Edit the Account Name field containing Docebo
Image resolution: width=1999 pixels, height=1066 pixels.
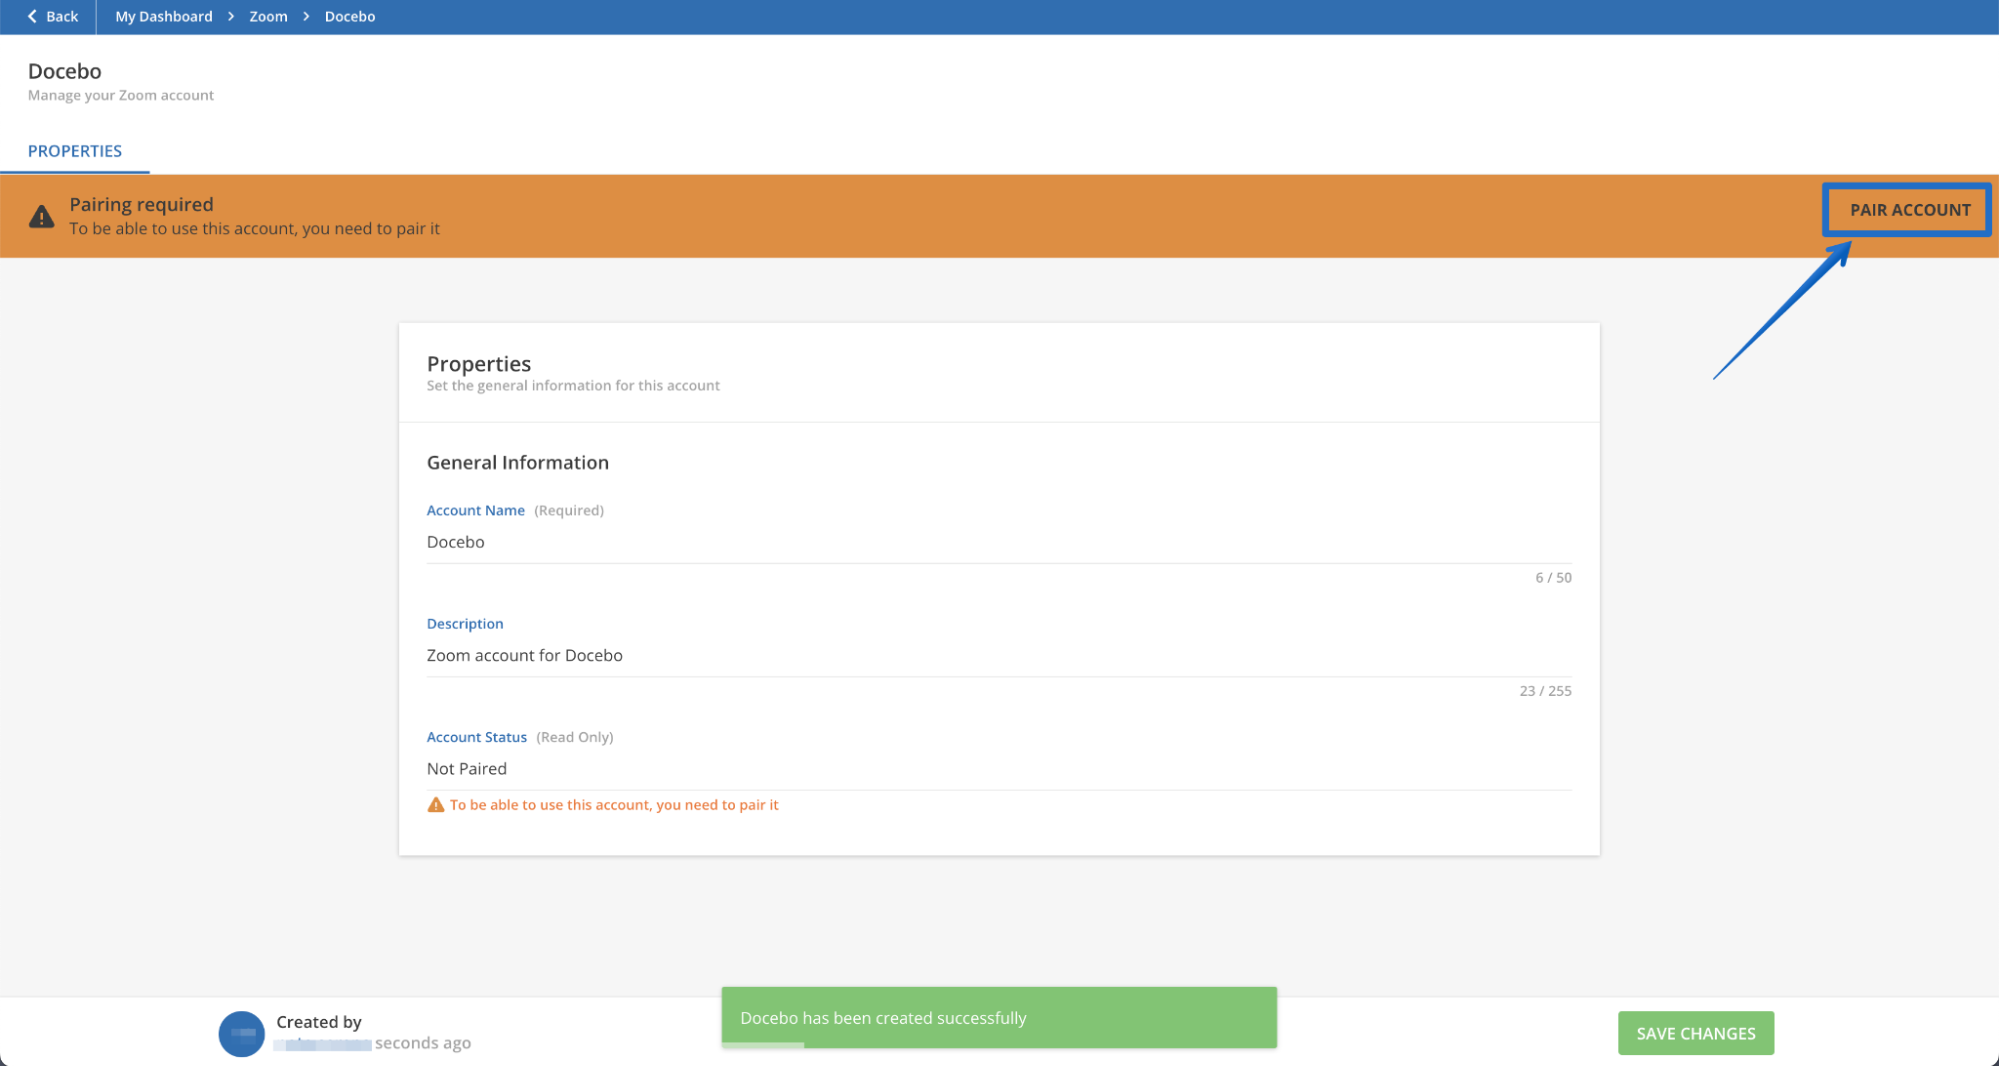point(999,542)
